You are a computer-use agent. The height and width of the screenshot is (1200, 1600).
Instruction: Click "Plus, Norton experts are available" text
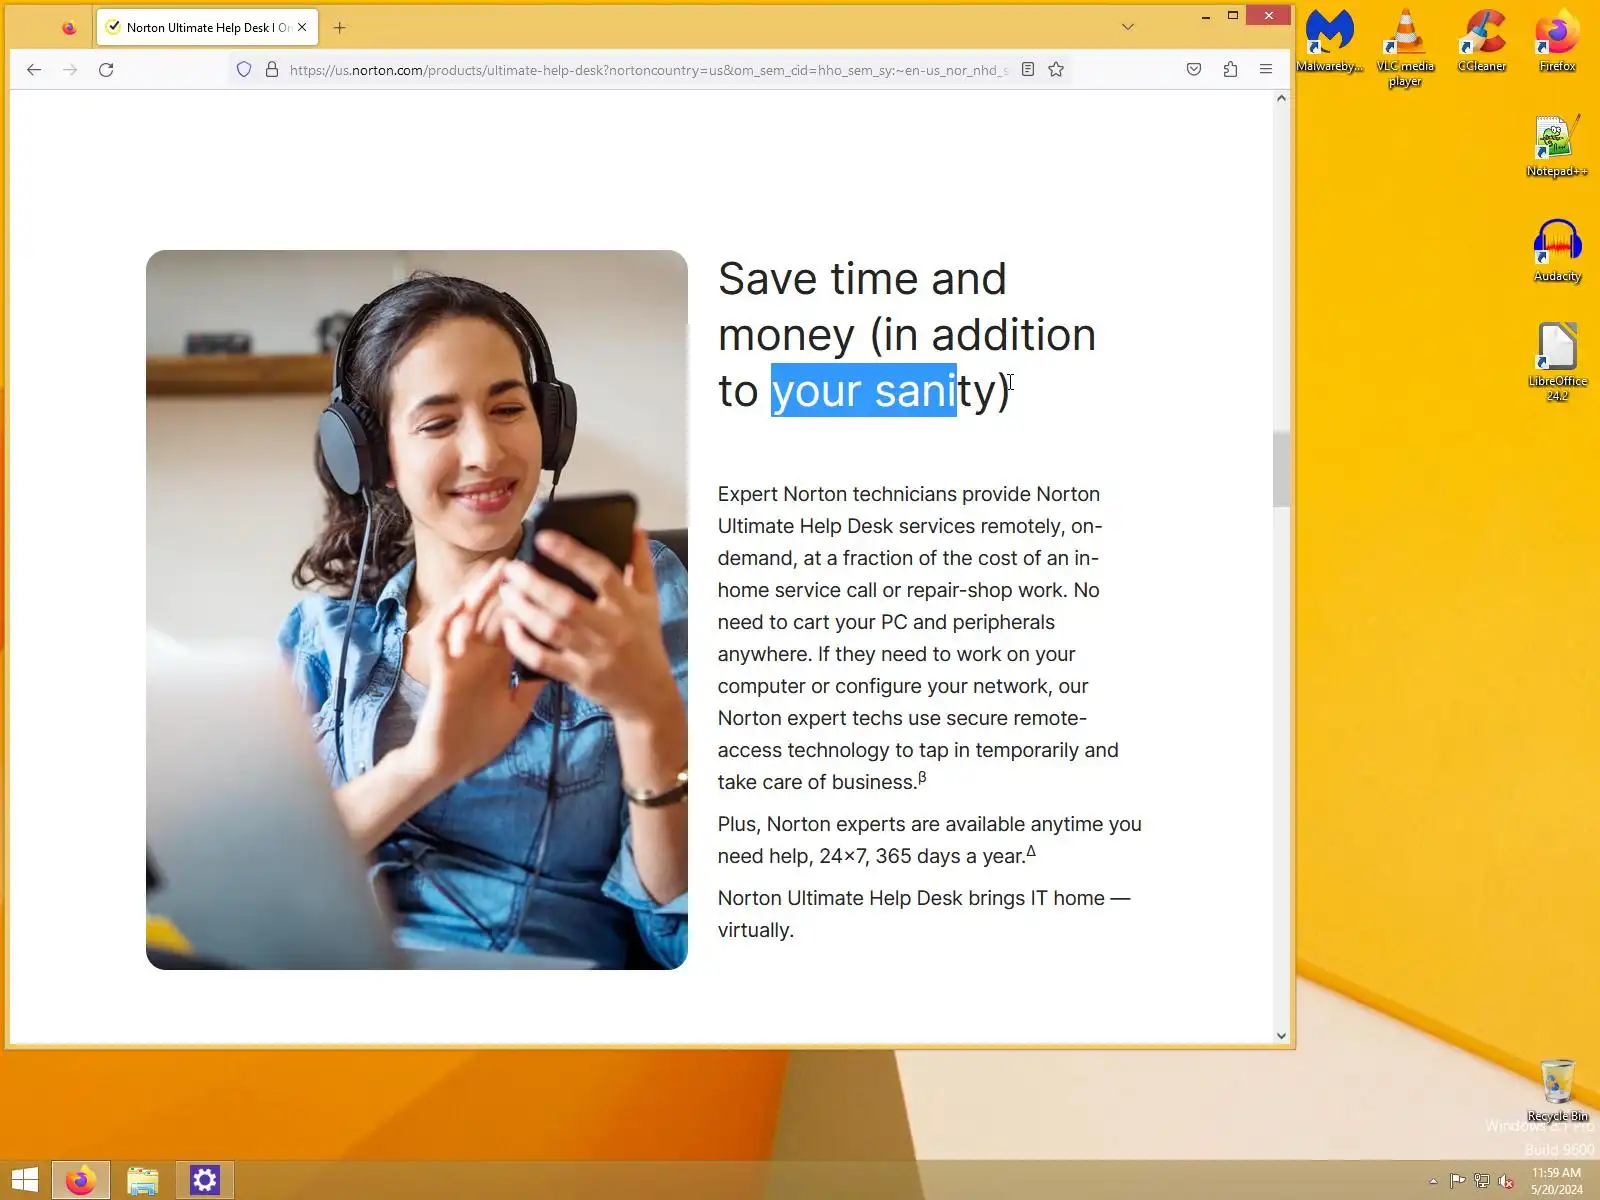click(x=929, y=840)
